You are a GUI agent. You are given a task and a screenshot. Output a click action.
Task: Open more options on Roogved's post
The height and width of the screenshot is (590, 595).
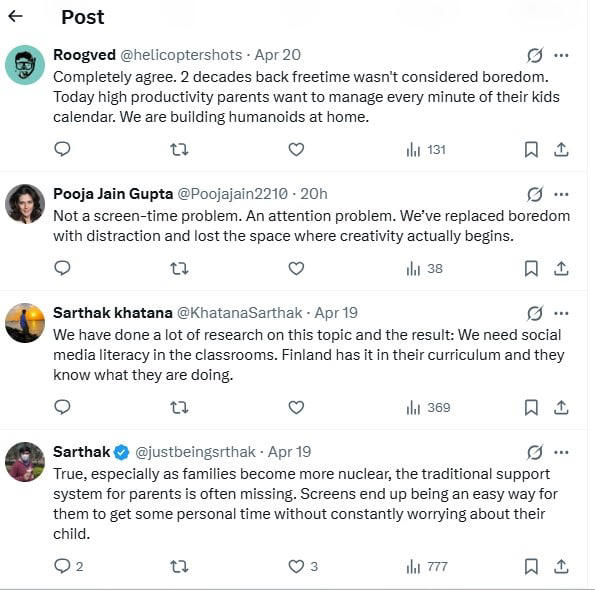[561, 55]
